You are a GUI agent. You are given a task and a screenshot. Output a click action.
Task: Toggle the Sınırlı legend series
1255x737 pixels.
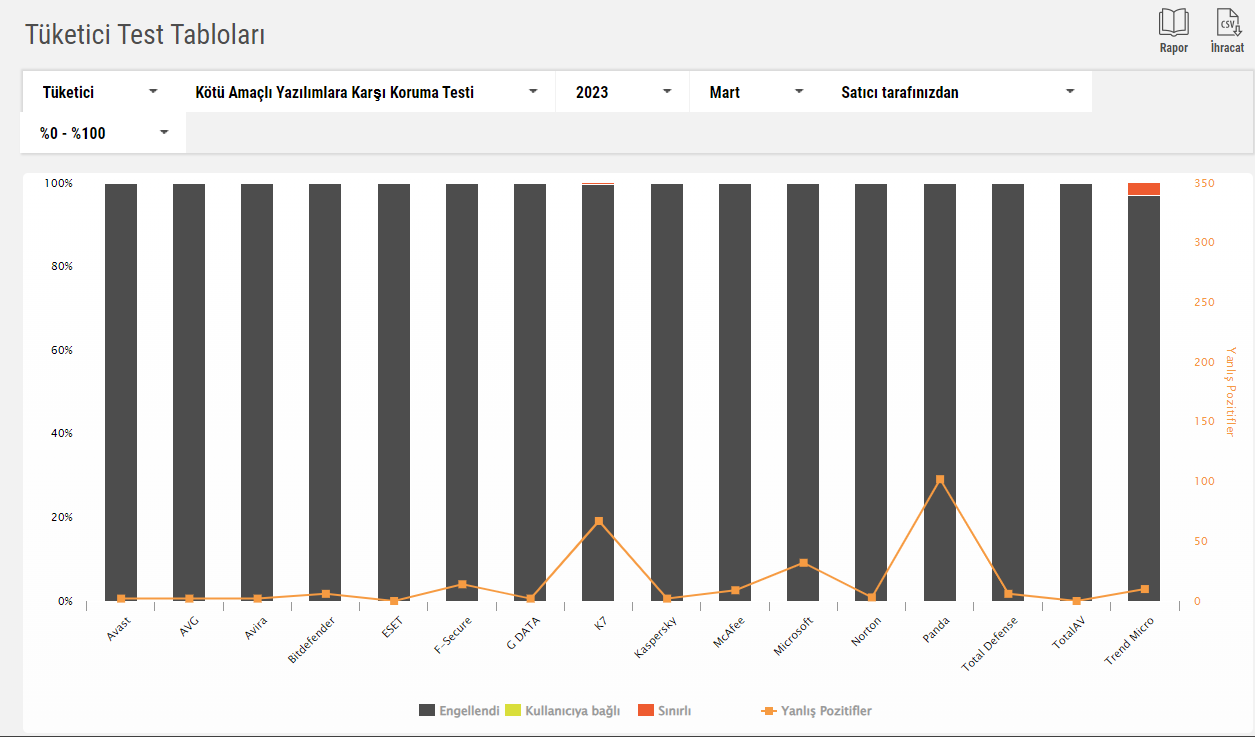coord(664,711)
